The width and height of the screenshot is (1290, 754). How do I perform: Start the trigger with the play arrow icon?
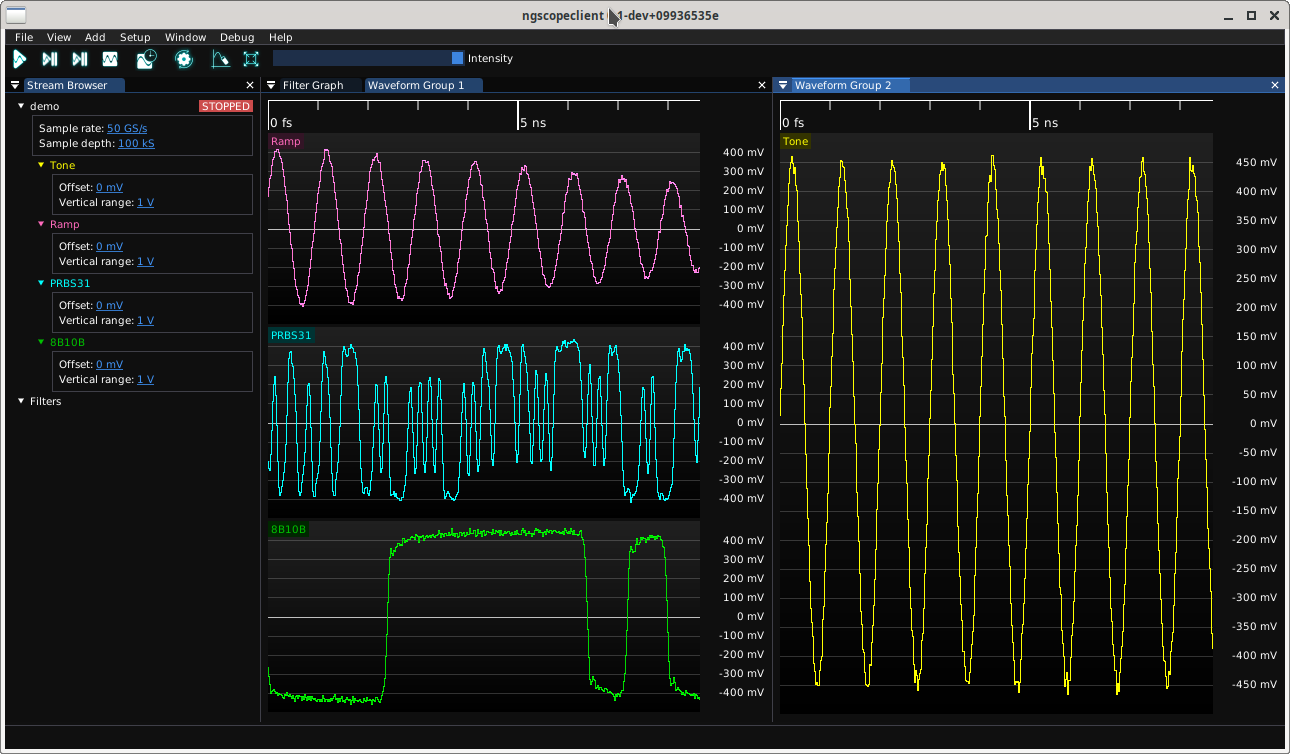click(x=19, y=59)
